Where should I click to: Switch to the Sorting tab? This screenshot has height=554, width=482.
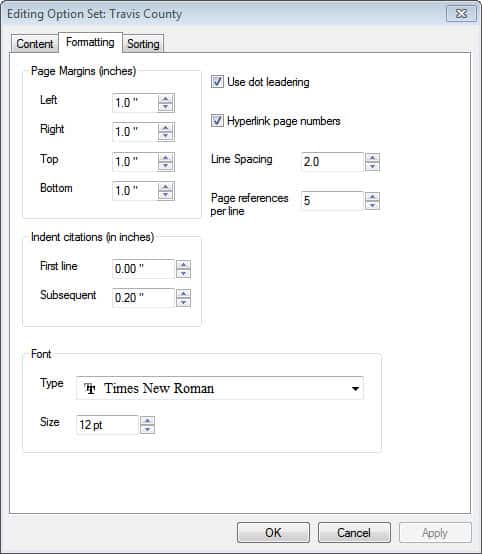[143, 44]
